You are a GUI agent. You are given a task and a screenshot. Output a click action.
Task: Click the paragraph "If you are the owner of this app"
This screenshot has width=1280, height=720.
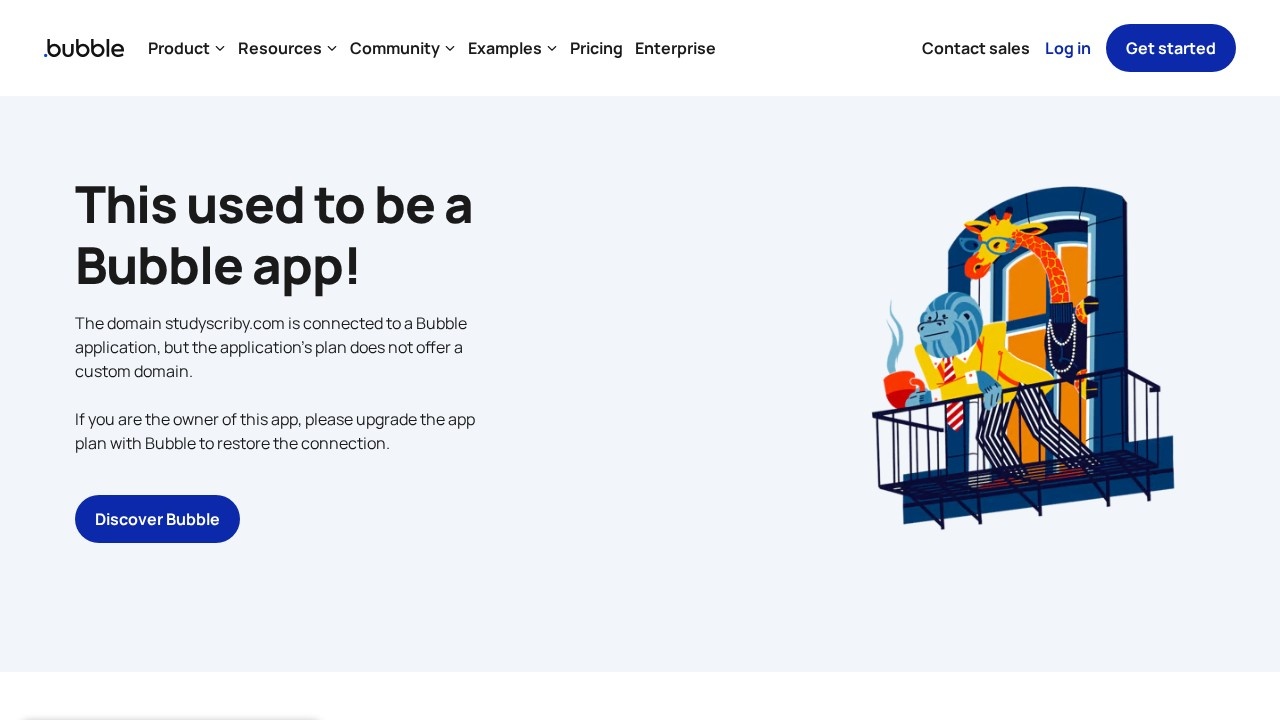click(x=275, y=431)
